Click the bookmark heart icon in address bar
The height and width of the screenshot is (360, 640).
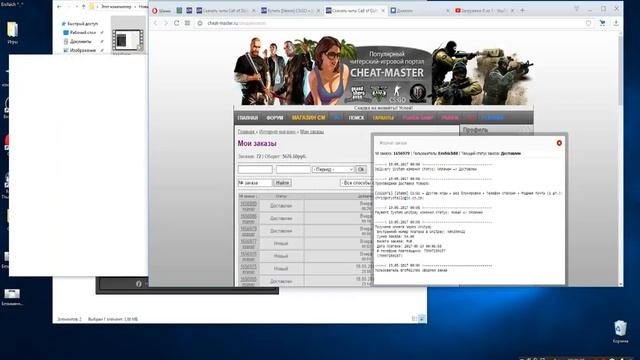[588, 23]
